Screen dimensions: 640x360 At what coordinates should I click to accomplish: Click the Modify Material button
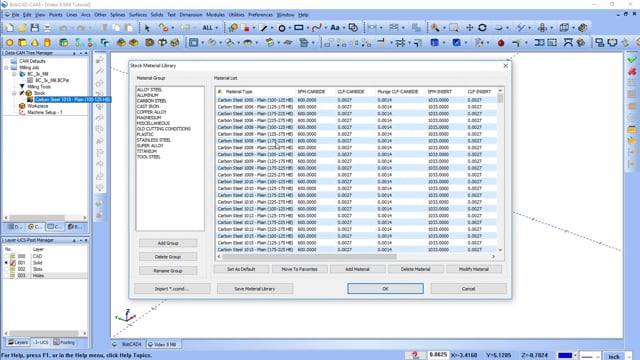point(474,269)
